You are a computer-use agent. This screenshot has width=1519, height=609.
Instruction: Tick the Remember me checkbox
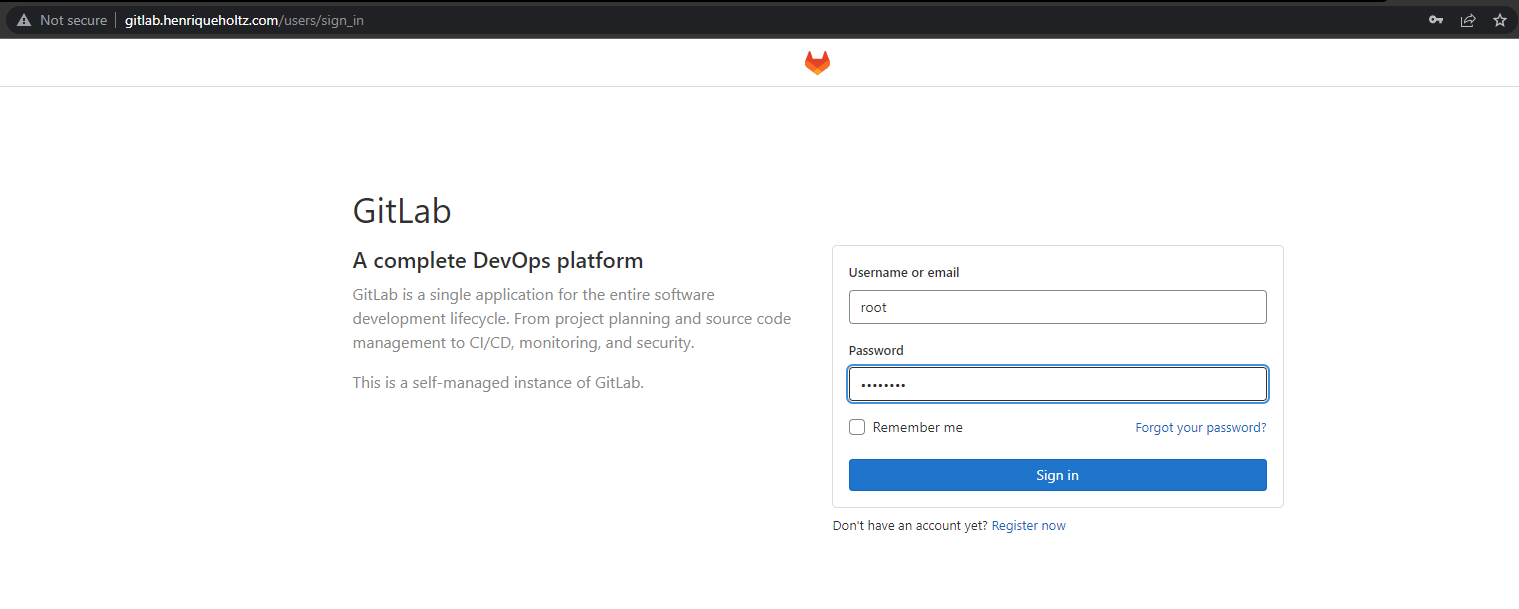point(857,427)
